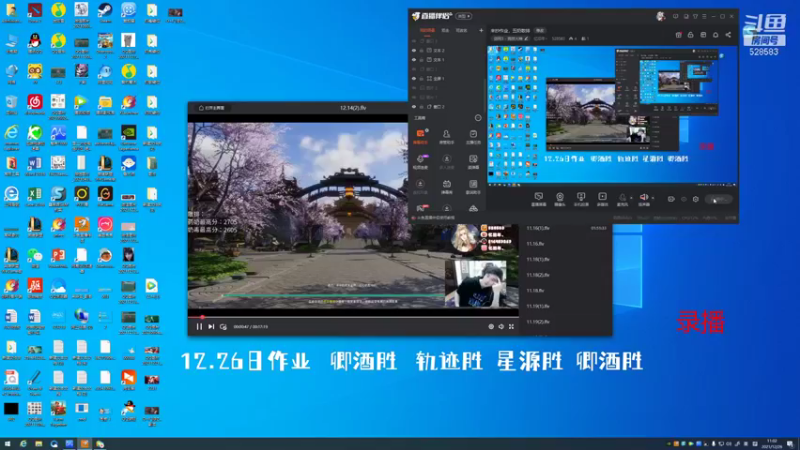Image resolution: width=800 pixels, height=450 pixels.
Task: Expand the speaker options arrow
Action: pyautogui.click(x=653, y=198)
